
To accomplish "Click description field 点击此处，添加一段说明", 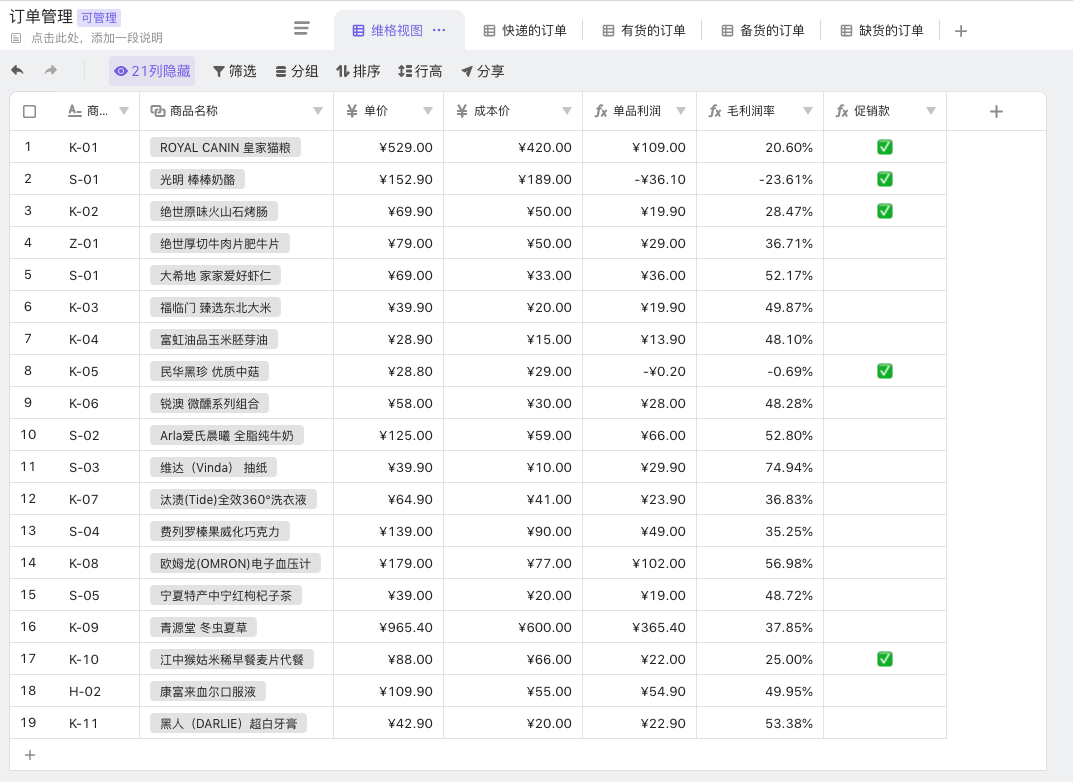I will (x=96, y=38).
